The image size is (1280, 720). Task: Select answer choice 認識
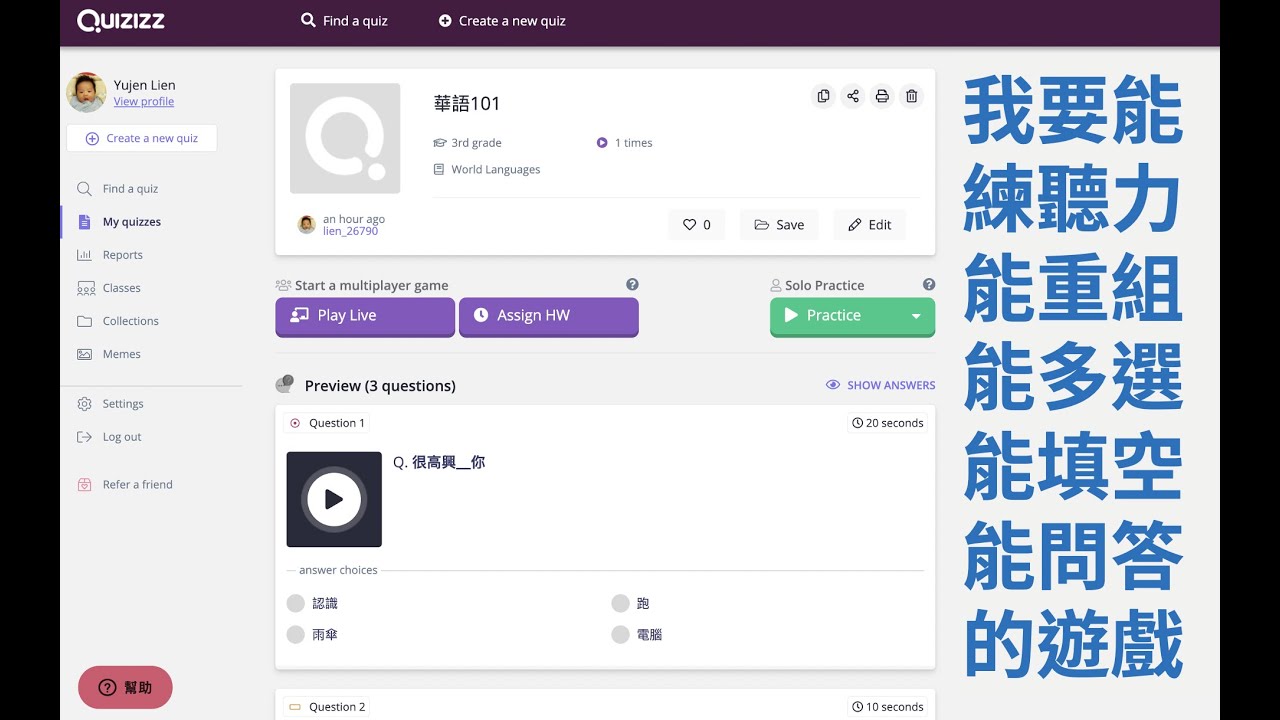tap(312, 603)
